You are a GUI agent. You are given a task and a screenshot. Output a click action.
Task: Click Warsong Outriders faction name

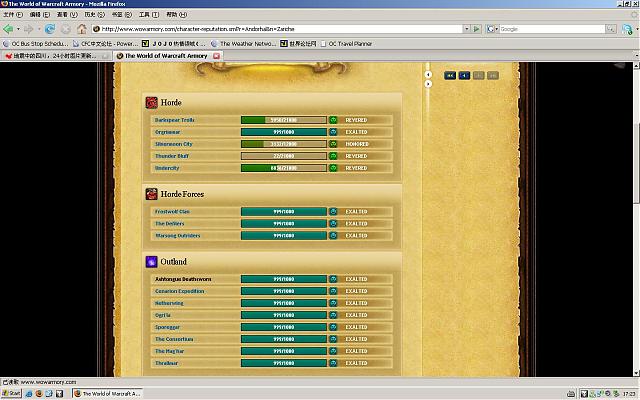click(x=178, y=236)
